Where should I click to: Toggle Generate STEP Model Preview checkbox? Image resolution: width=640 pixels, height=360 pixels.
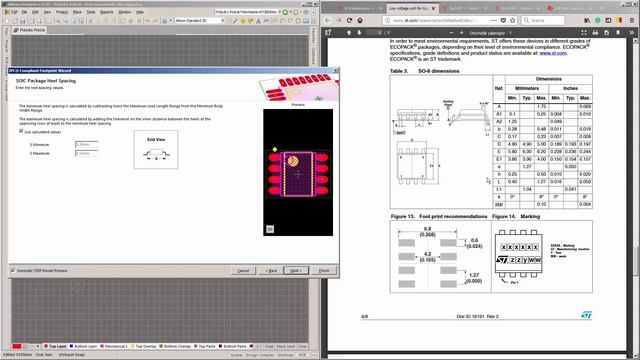(13, 270)
